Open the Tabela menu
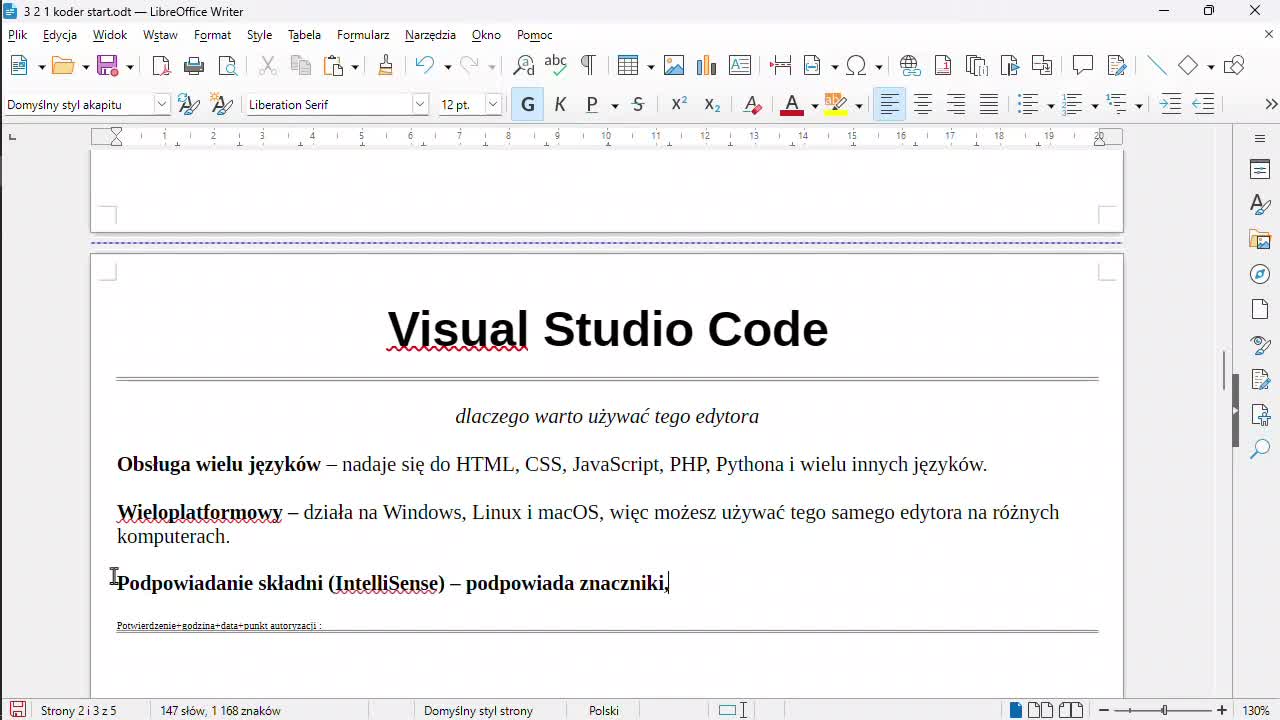Image resolution: width=1280 pixels, height=720 pixels. (x=304, y=34)
